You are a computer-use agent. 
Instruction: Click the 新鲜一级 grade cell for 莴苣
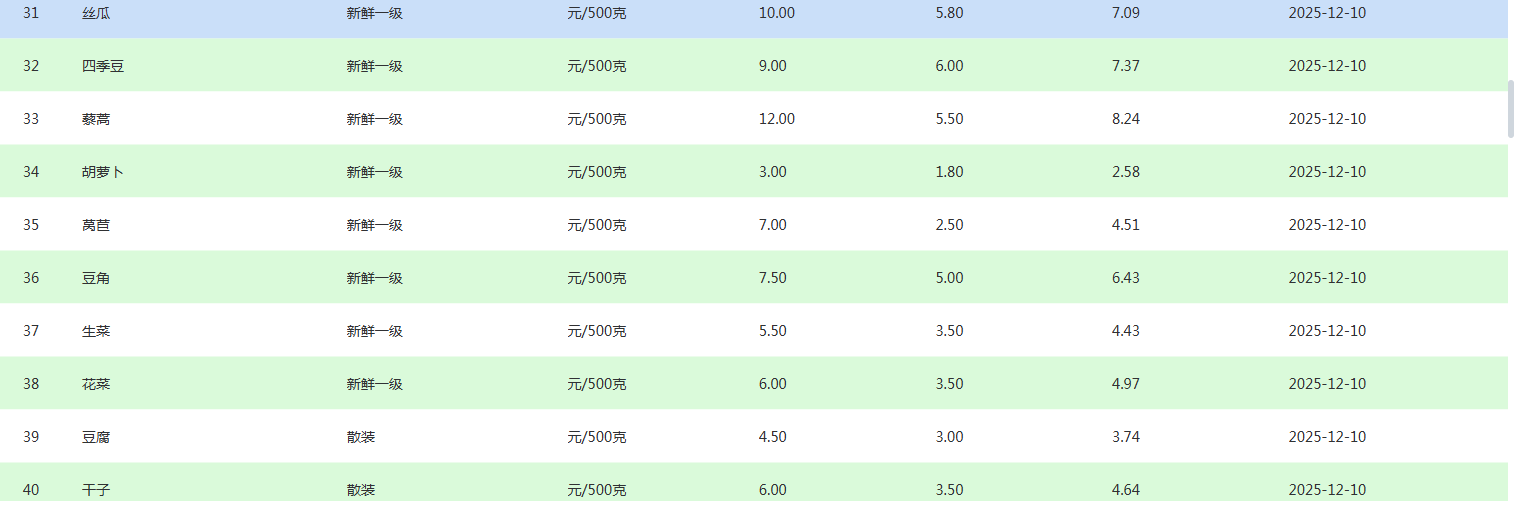tap(375, 225)
